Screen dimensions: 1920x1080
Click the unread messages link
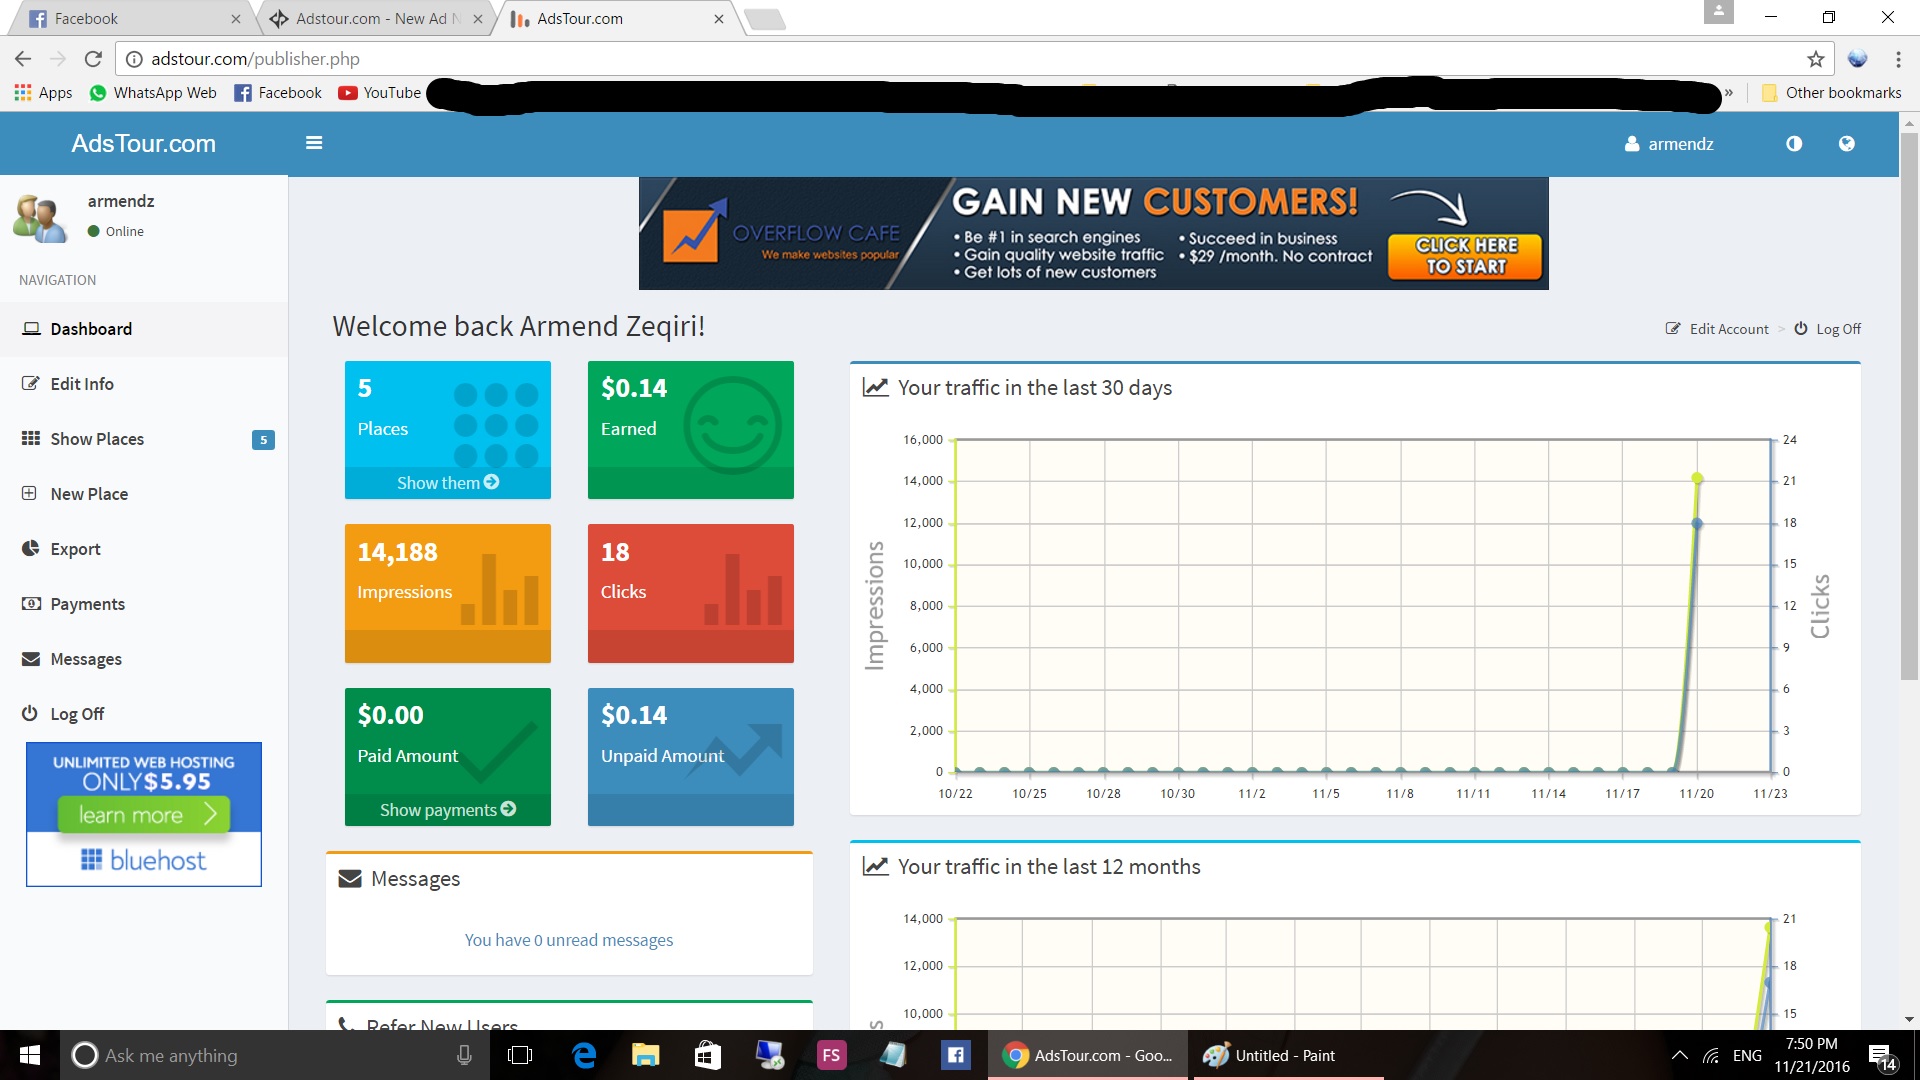click(568, 940)
